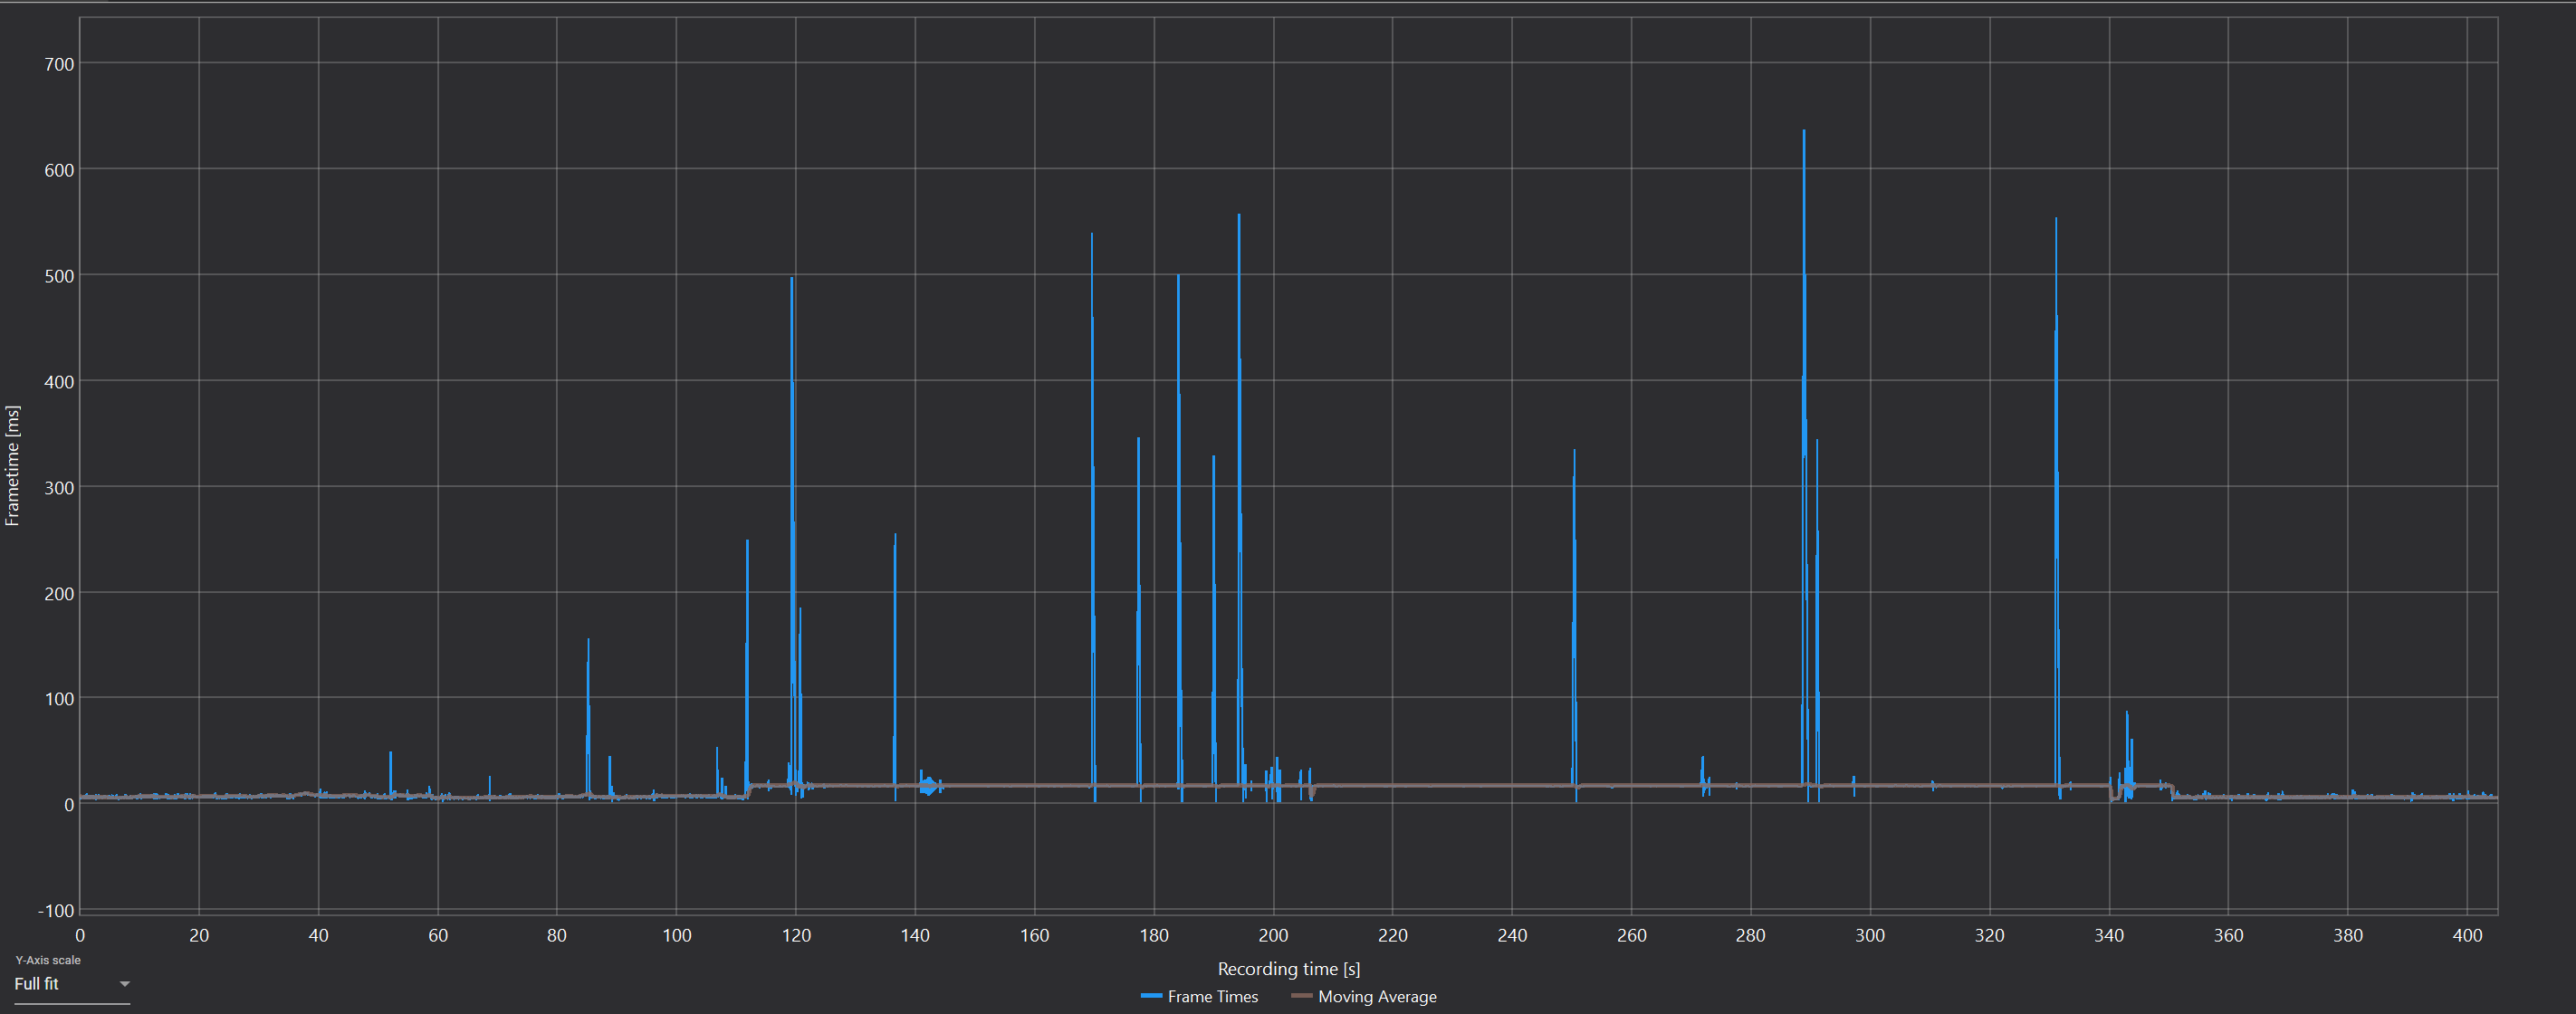This screenshot has height=1014, width=2576.
Task: Click the Recording time [s] axis title
Action: [1288, 968]
